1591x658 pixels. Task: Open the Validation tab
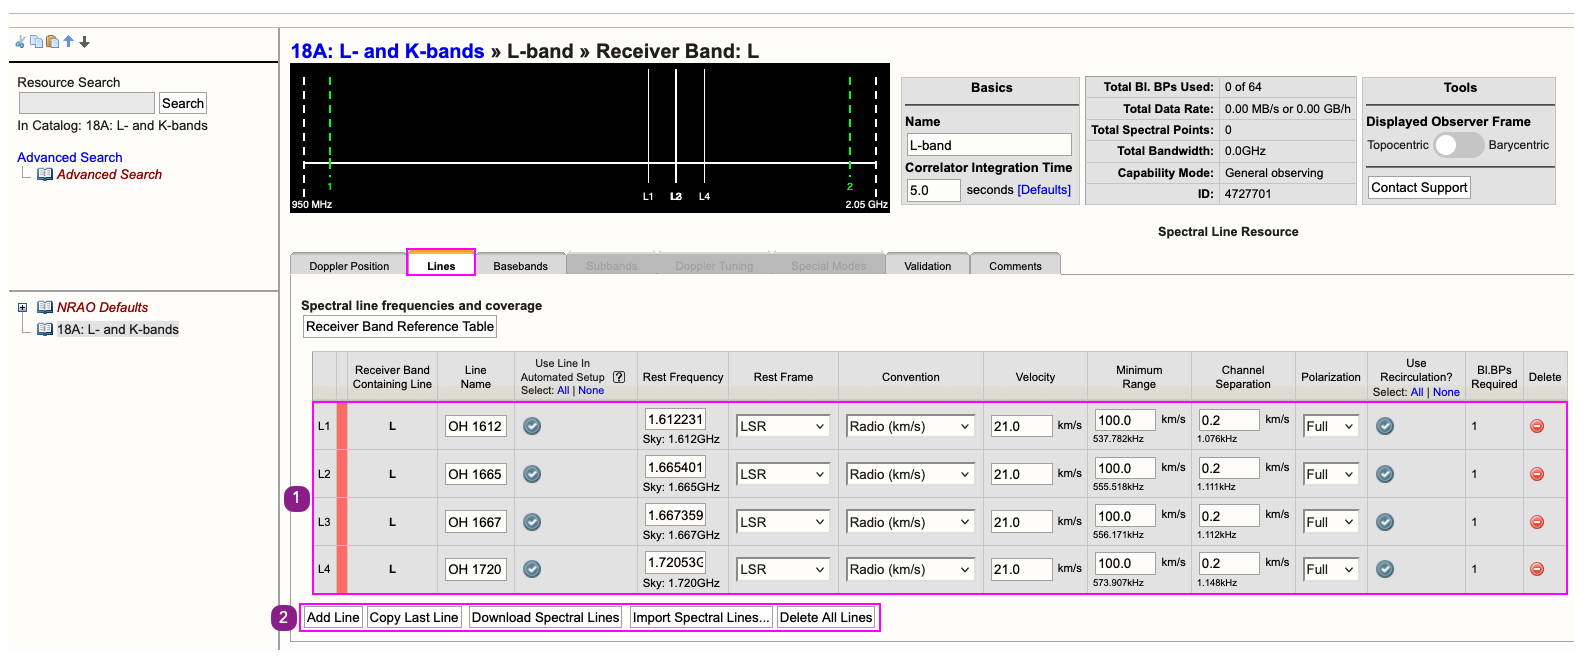[x=927, y=266]
